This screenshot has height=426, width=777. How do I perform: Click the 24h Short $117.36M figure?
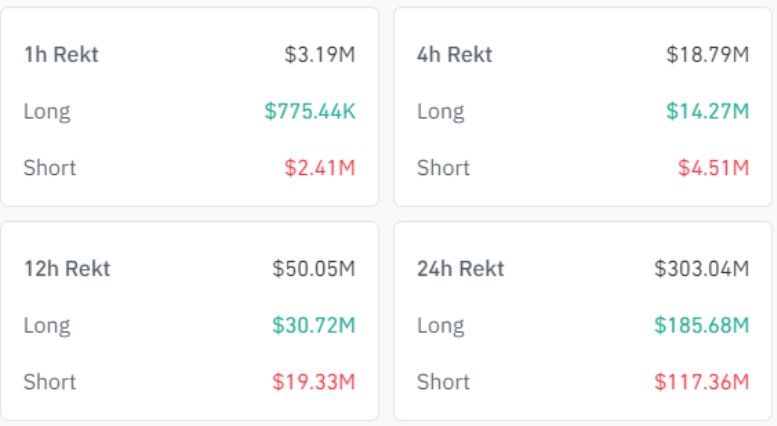click(x=702, y=381)
